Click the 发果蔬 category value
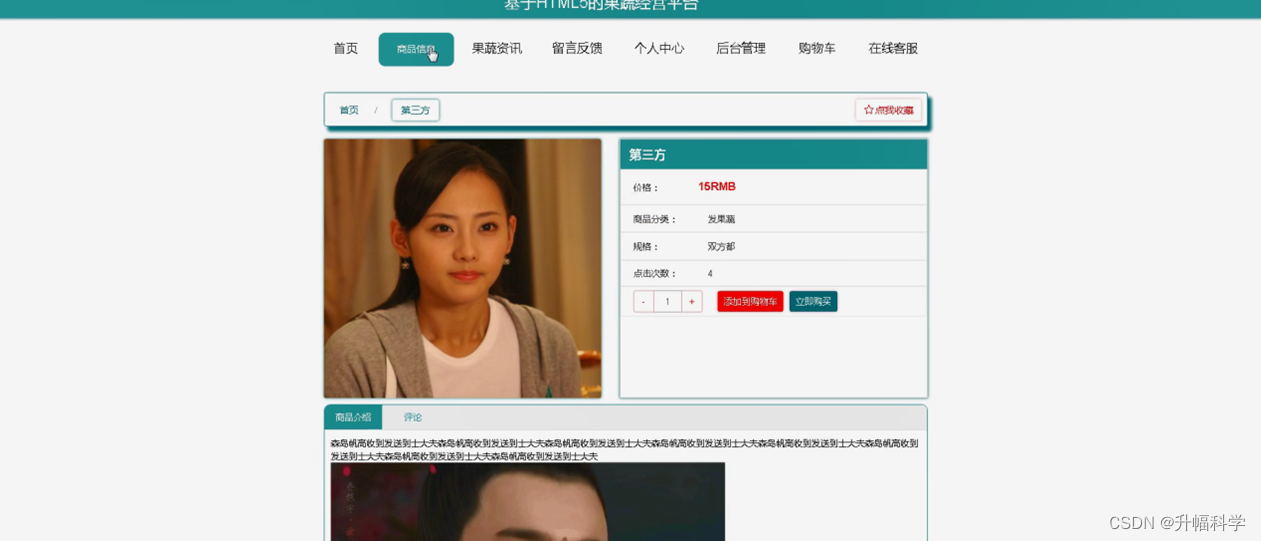 click(721, 219)
